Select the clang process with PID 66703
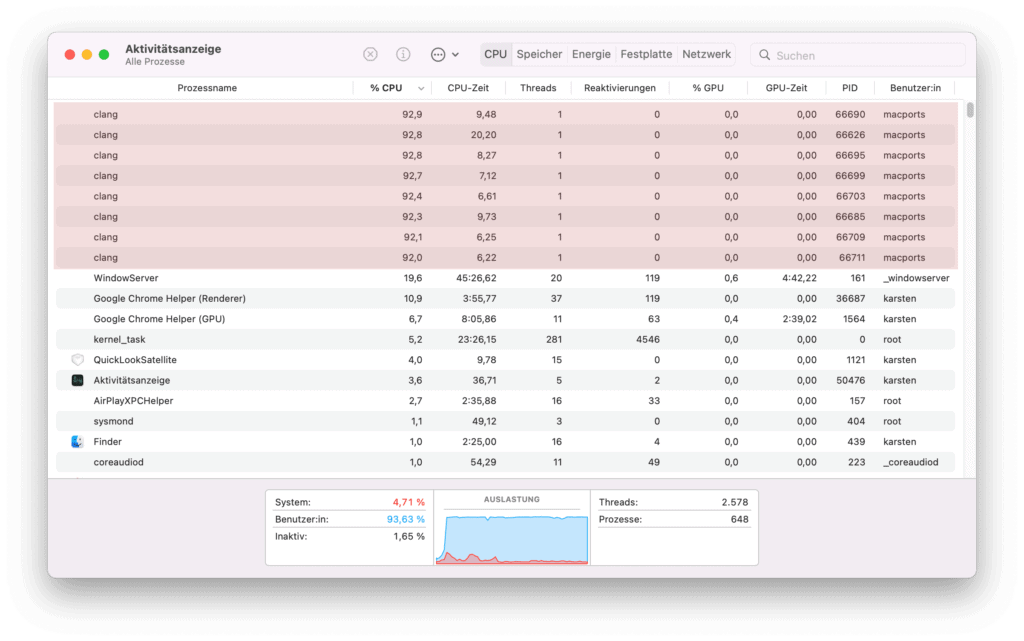Image resolution: width=1024 pixels, height=641 pixels. point(505,196)
